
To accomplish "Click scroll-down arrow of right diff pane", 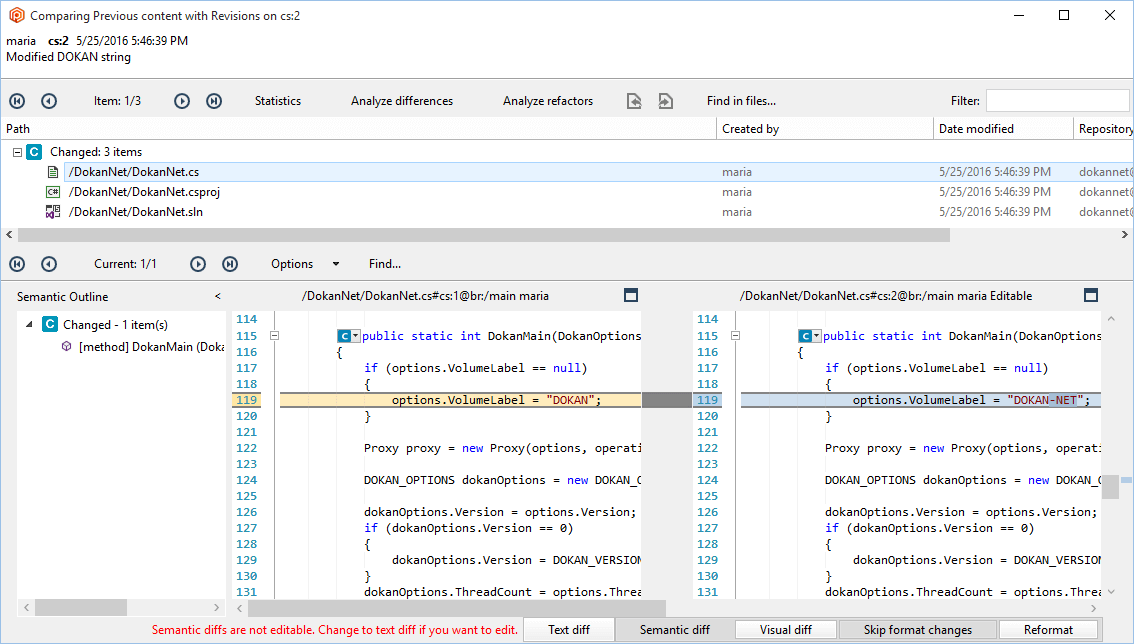I will [1111, 592].
